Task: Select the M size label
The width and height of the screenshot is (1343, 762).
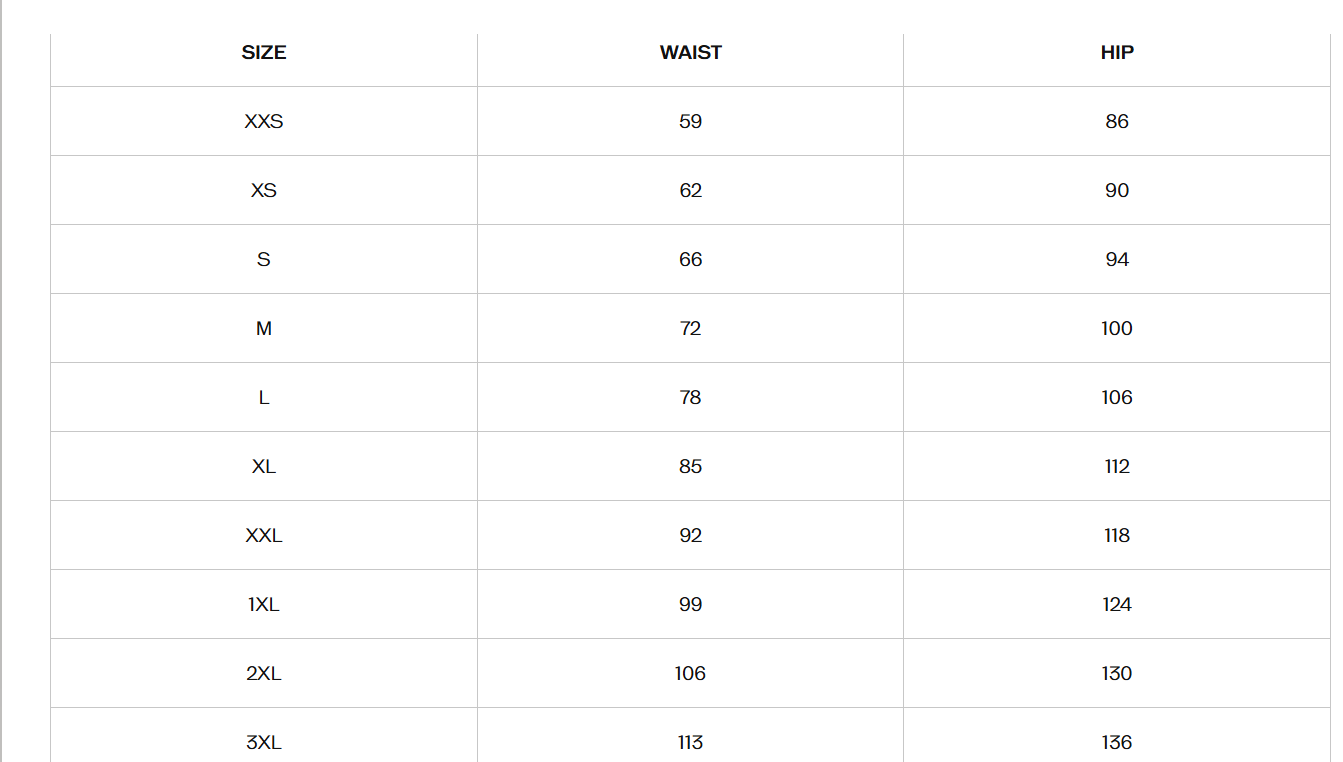Action: point(264,329)
